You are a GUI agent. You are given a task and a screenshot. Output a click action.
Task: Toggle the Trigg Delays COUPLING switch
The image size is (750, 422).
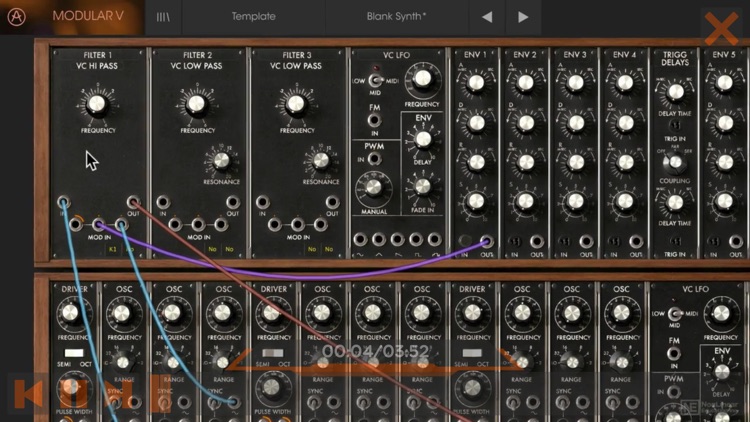674,163
